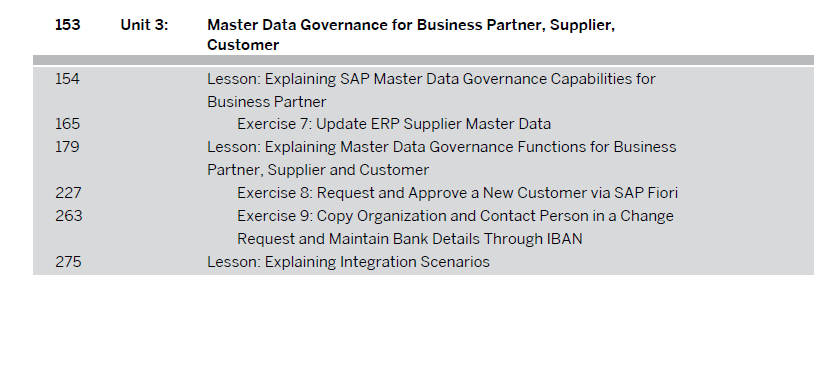Click the Business Partner continuation line
828x383 pixels.
267,101
